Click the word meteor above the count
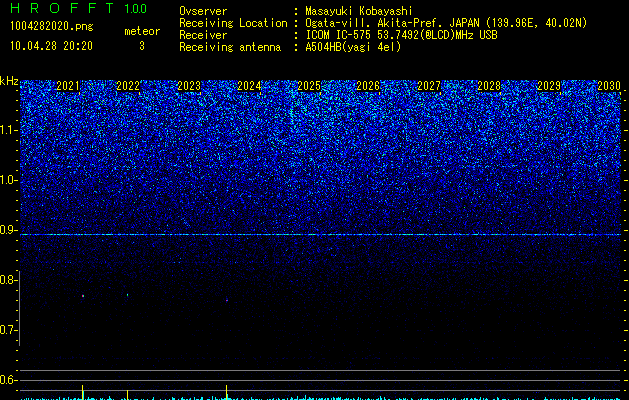The image size is (629, 400). tap(142, 31)
